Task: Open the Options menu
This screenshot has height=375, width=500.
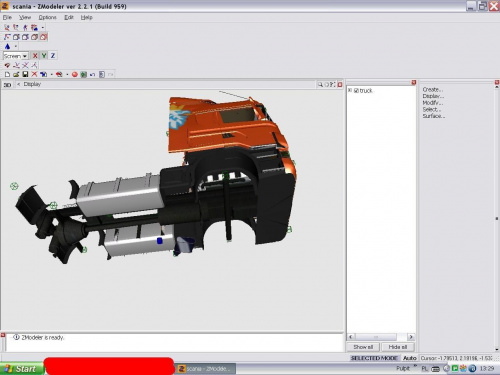Action: coord(47,17)
